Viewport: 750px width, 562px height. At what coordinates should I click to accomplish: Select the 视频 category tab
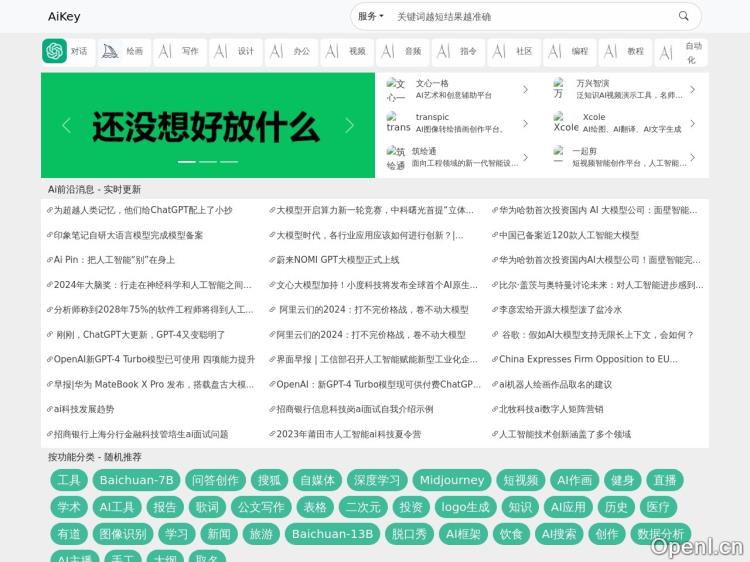346,51
